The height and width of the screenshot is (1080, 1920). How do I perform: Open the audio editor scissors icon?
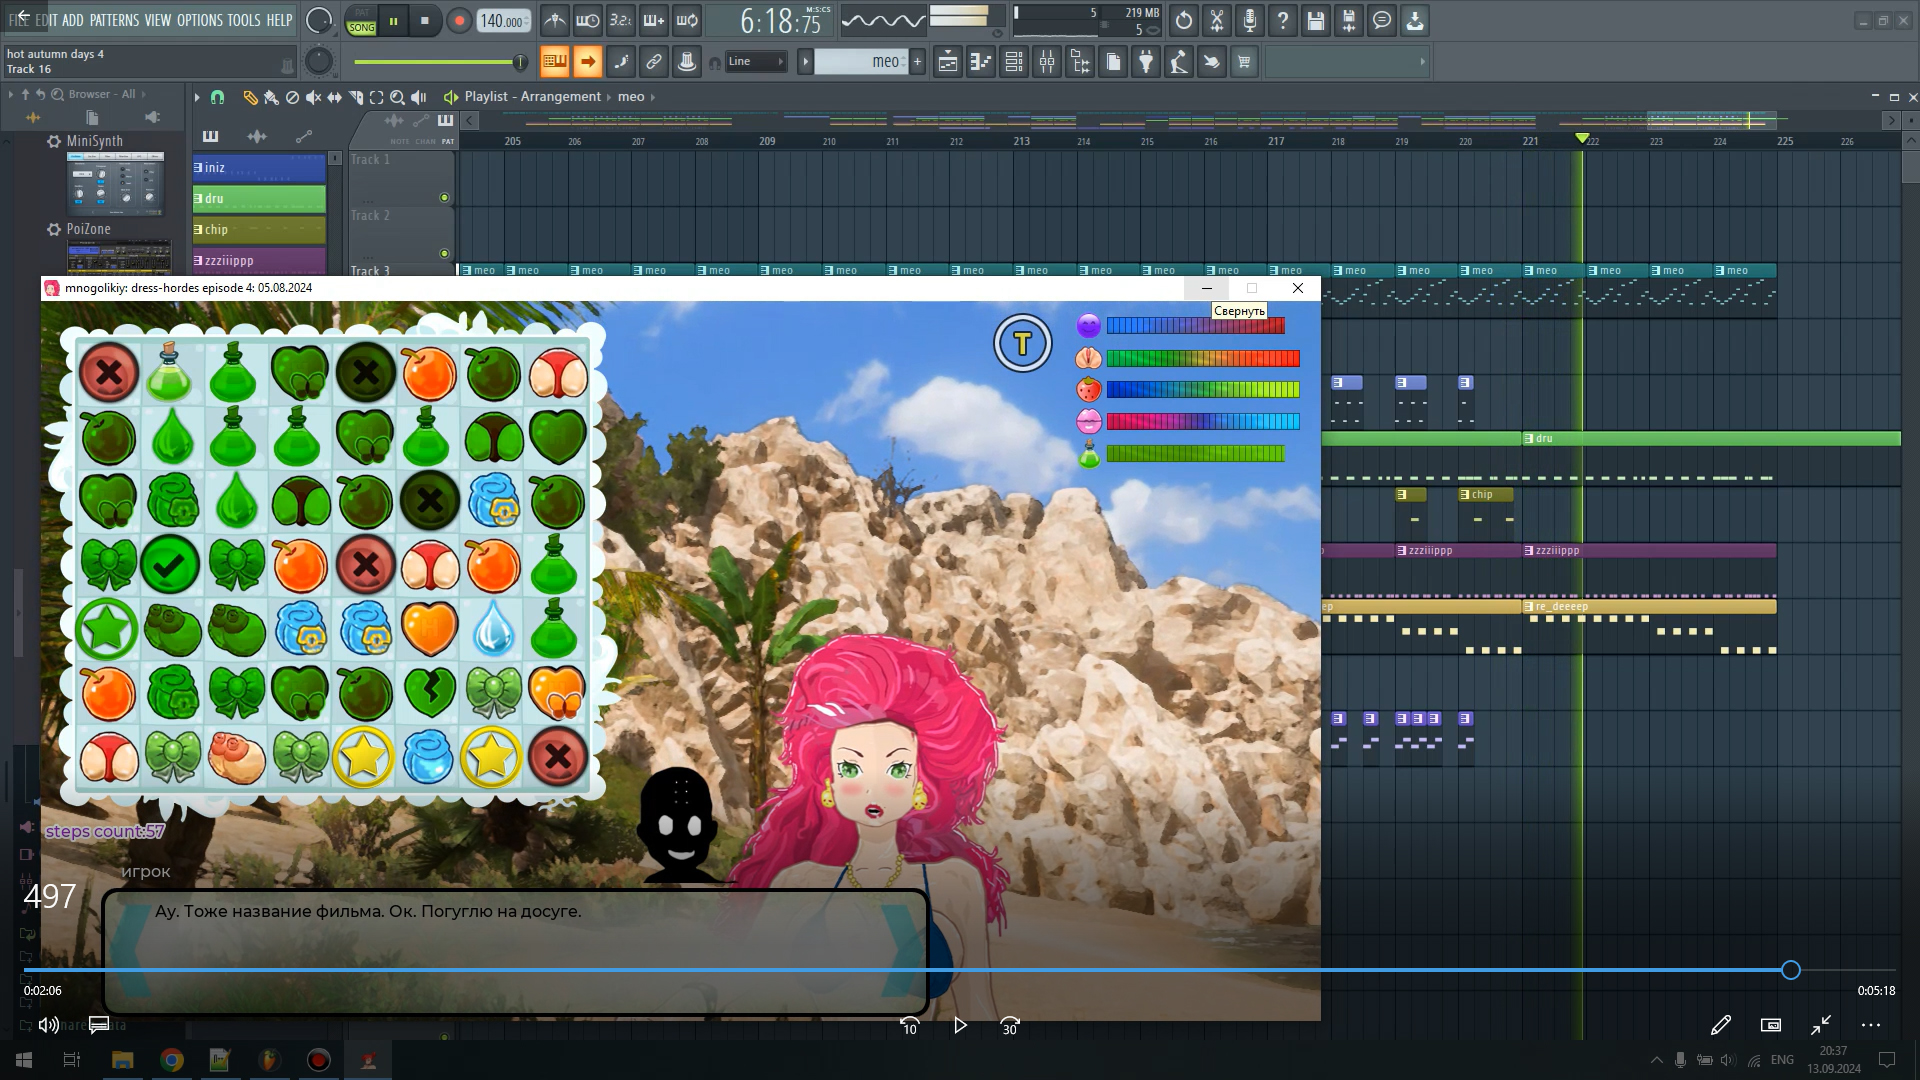click(1217, 20)
